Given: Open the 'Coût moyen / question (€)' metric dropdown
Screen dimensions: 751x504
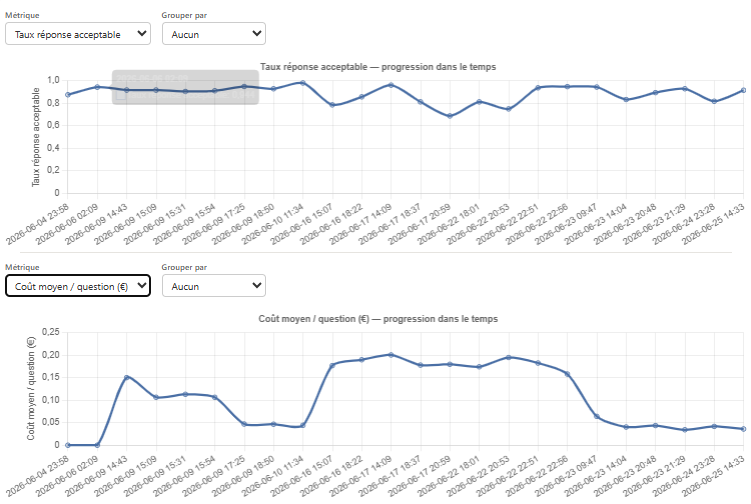Looking at the screenshot, I should [78, 286].
